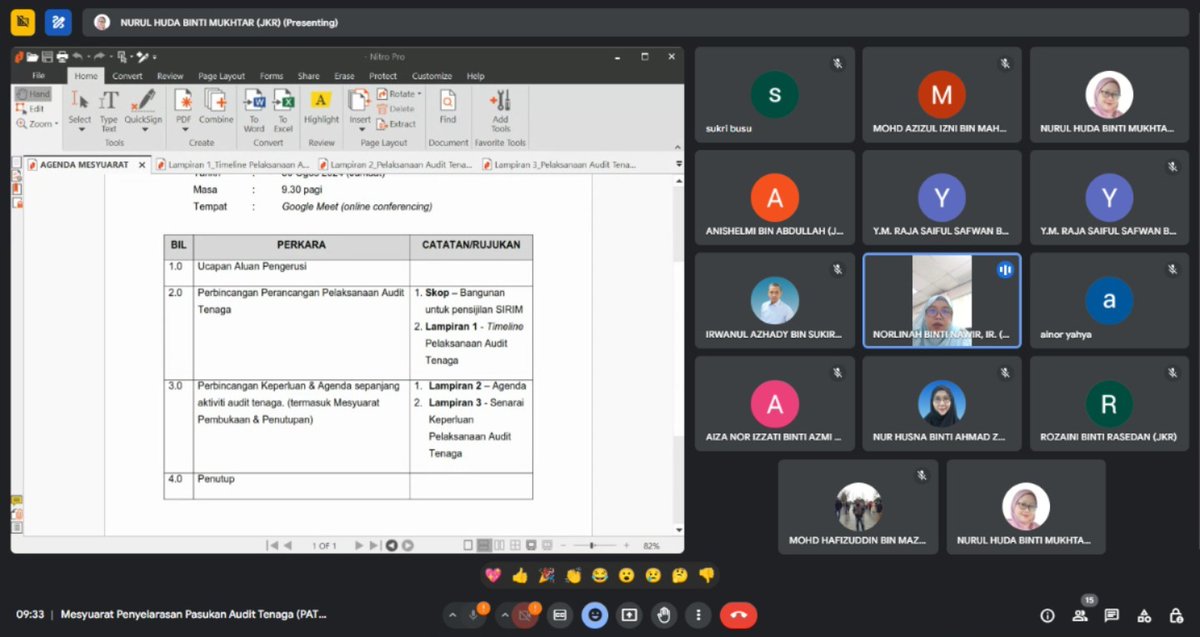
Task: Choose the Edit tool in Nitro Pro
Action: tap(31, 109)
